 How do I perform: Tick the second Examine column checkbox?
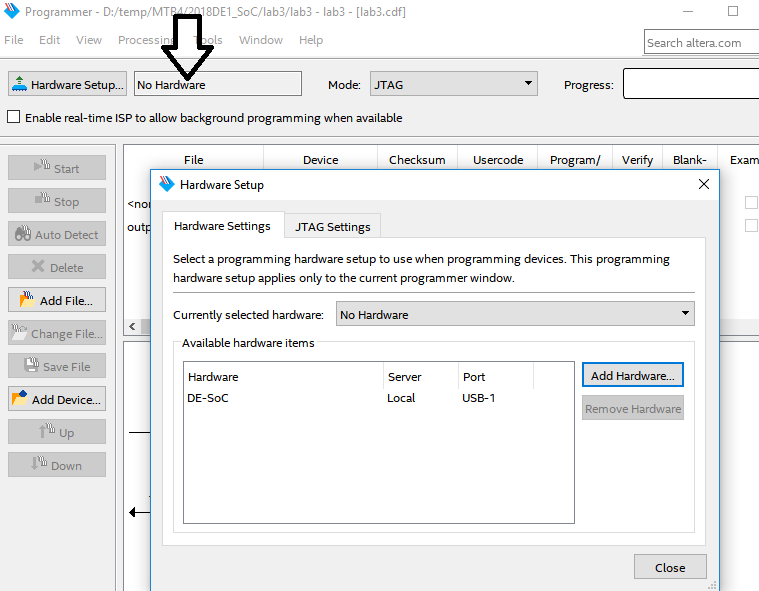(x=750, y=226)
